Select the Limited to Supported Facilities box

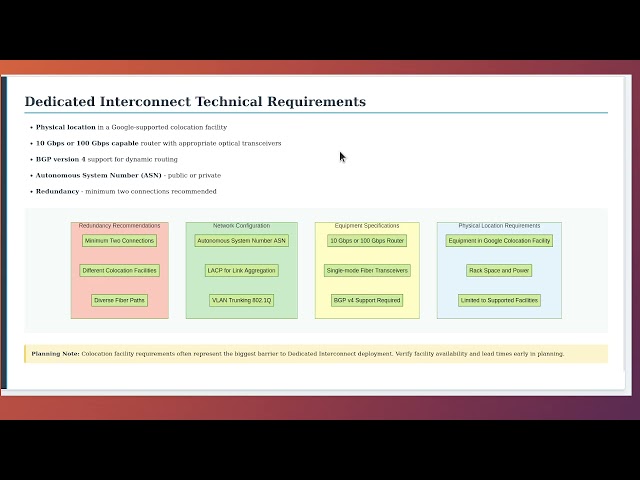tap(499, 300)
